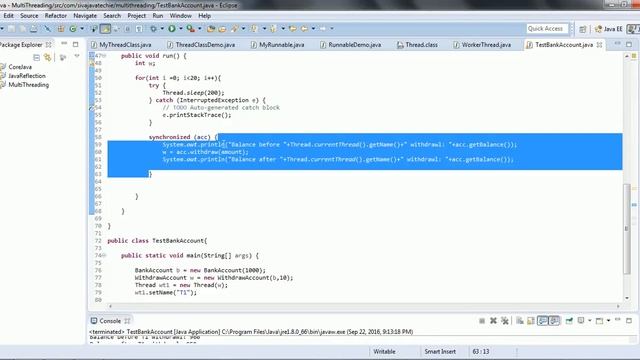
Task: Click the Terminate square icon in Console
Action: click(x=482, y=321)
